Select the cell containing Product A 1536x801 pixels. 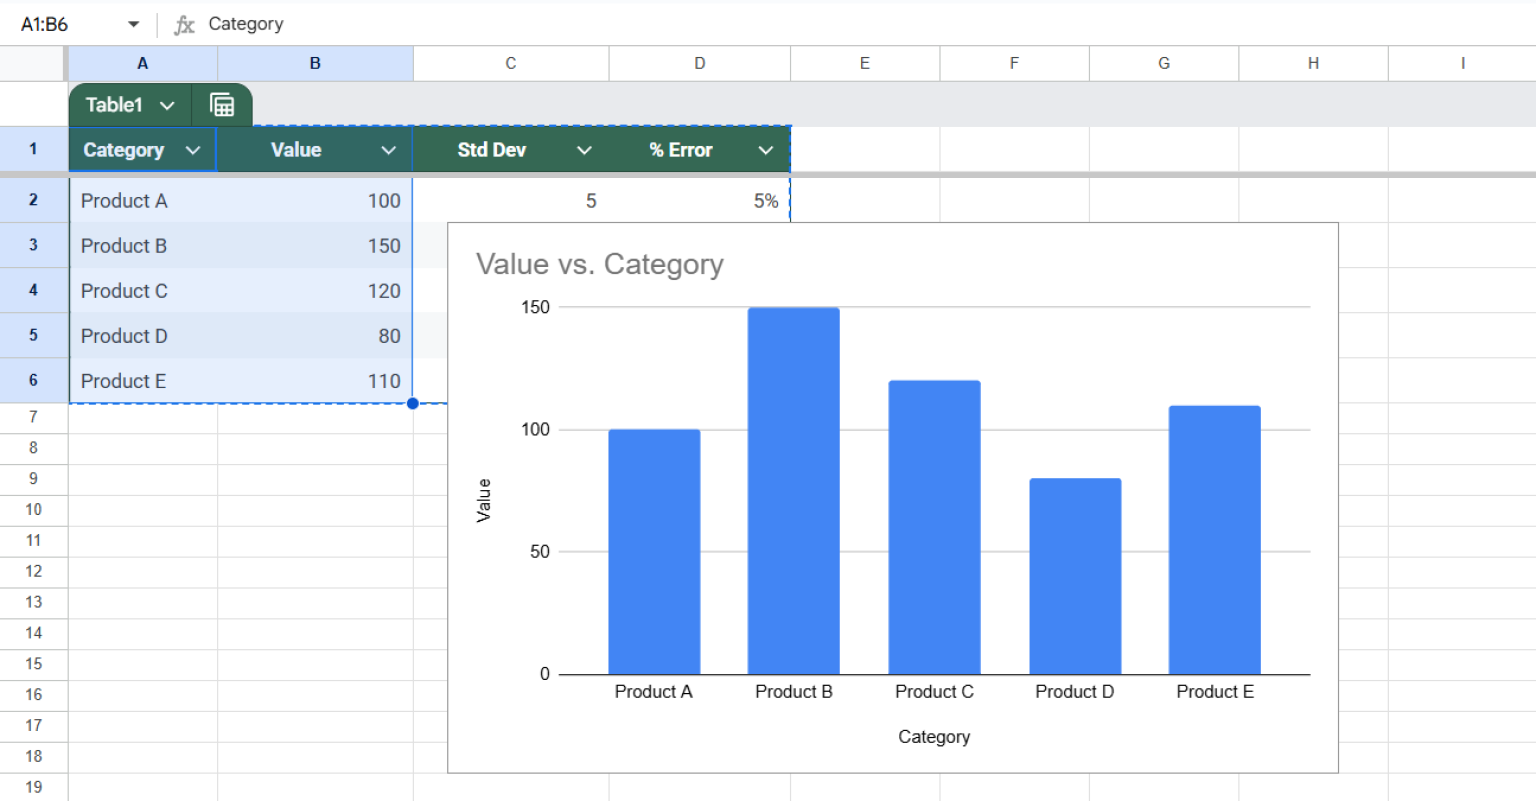pos(124,200)
